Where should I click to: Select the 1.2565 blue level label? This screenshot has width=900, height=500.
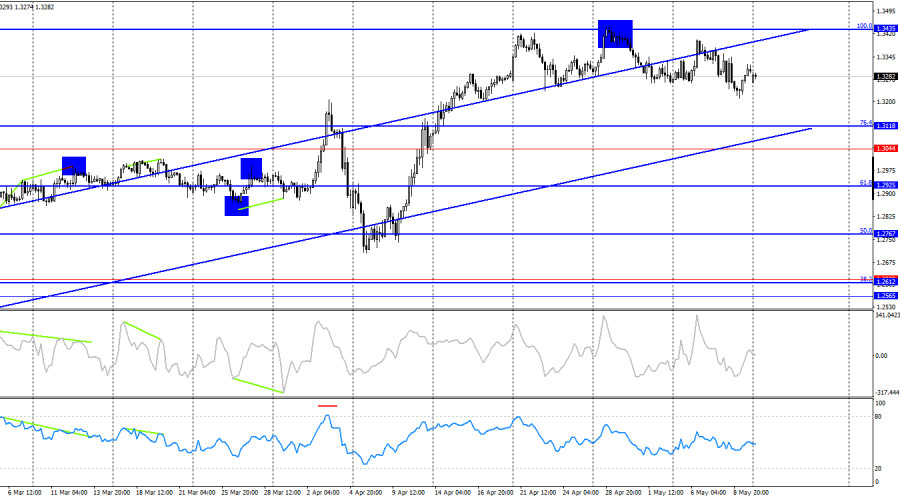pos(886,296)
